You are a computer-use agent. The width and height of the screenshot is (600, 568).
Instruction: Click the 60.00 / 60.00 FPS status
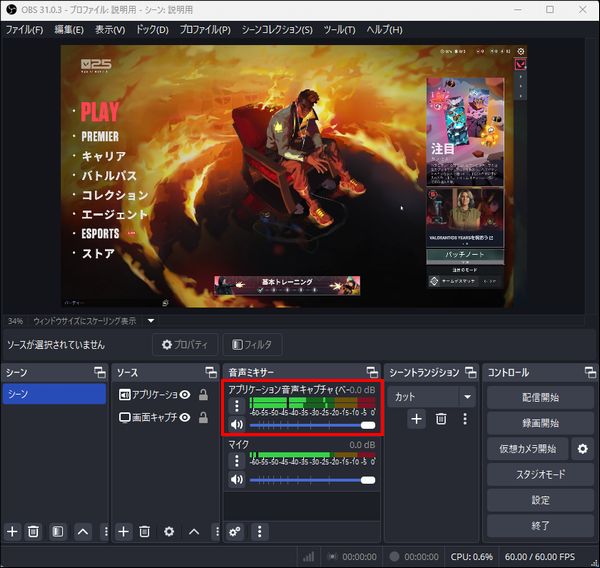(x=540, y=557)
